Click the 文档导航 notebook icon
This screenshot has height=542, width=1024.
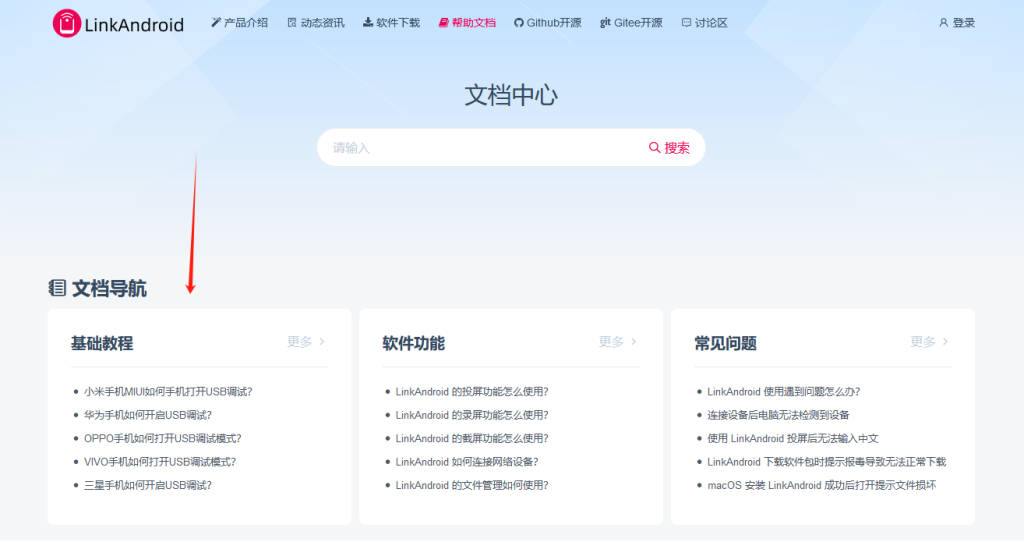pos(57,288)
